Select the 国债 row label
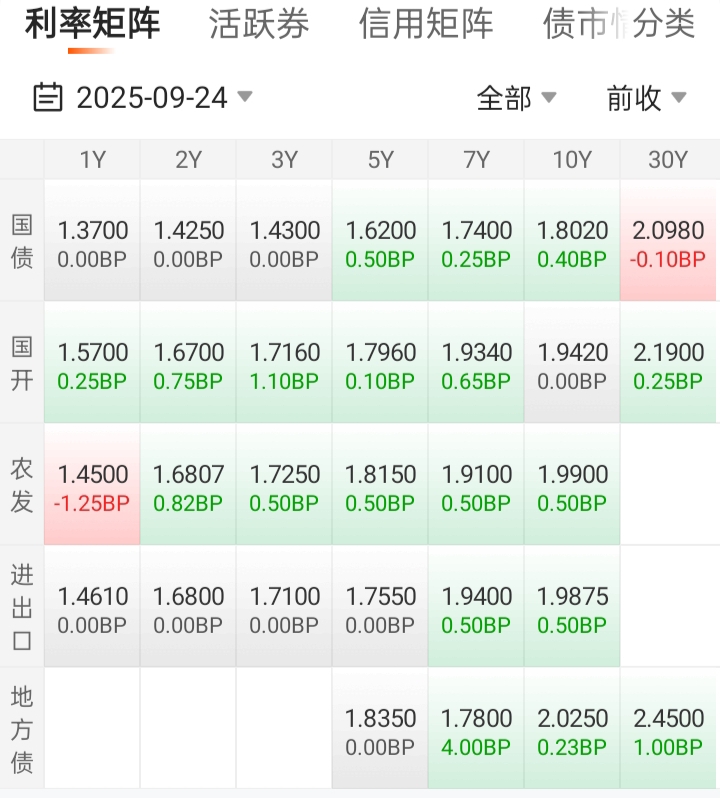The image size is (720, 798). [22, 241]
